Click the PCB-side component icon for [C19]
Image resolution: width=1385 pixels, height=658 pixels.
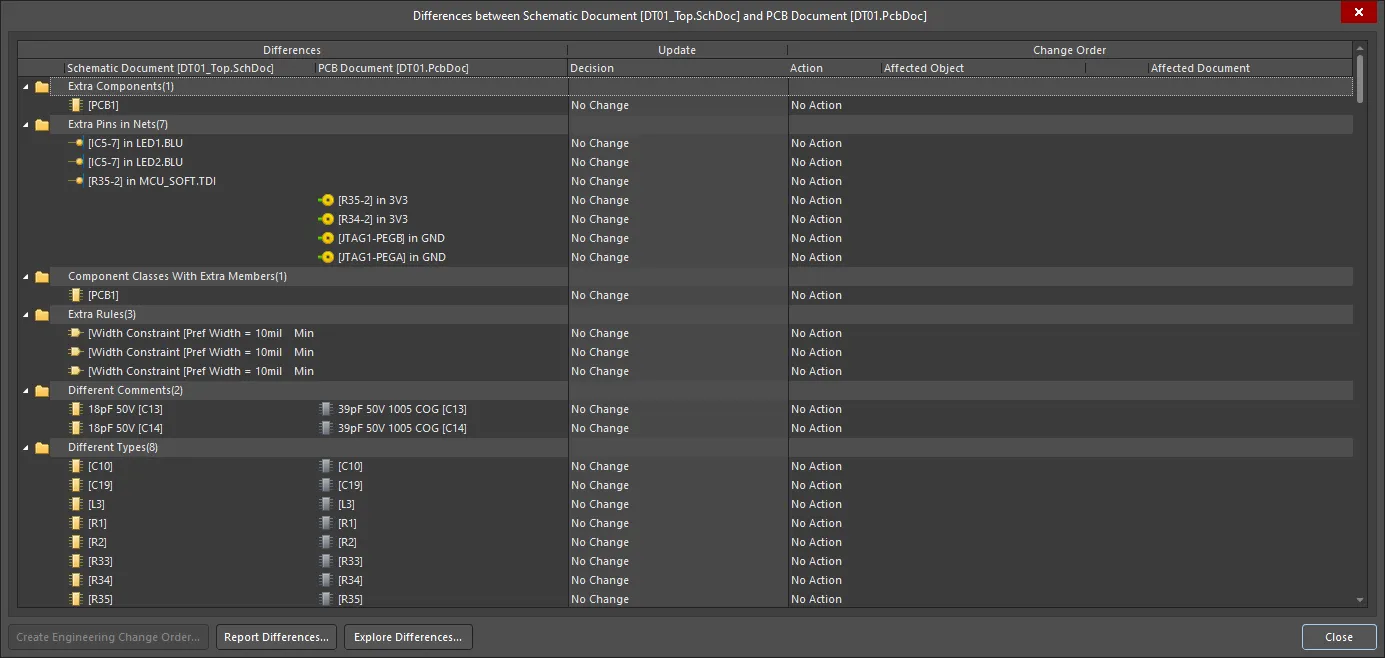pos(325,485)
